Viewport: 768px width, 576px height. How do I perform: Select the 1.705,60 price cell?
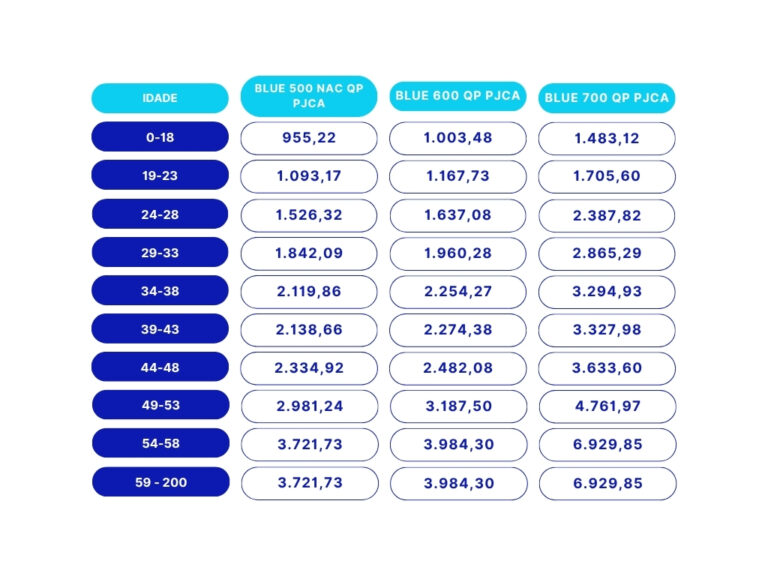pyautogui.click(x=607, y=176)
